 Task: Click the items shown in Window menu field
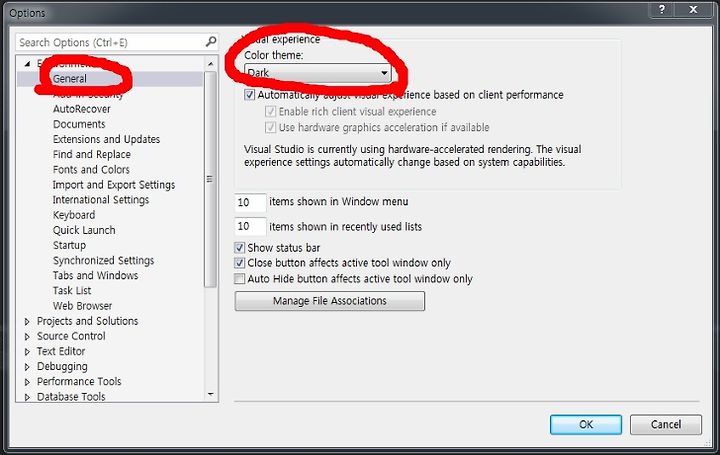tap(250, 202)
